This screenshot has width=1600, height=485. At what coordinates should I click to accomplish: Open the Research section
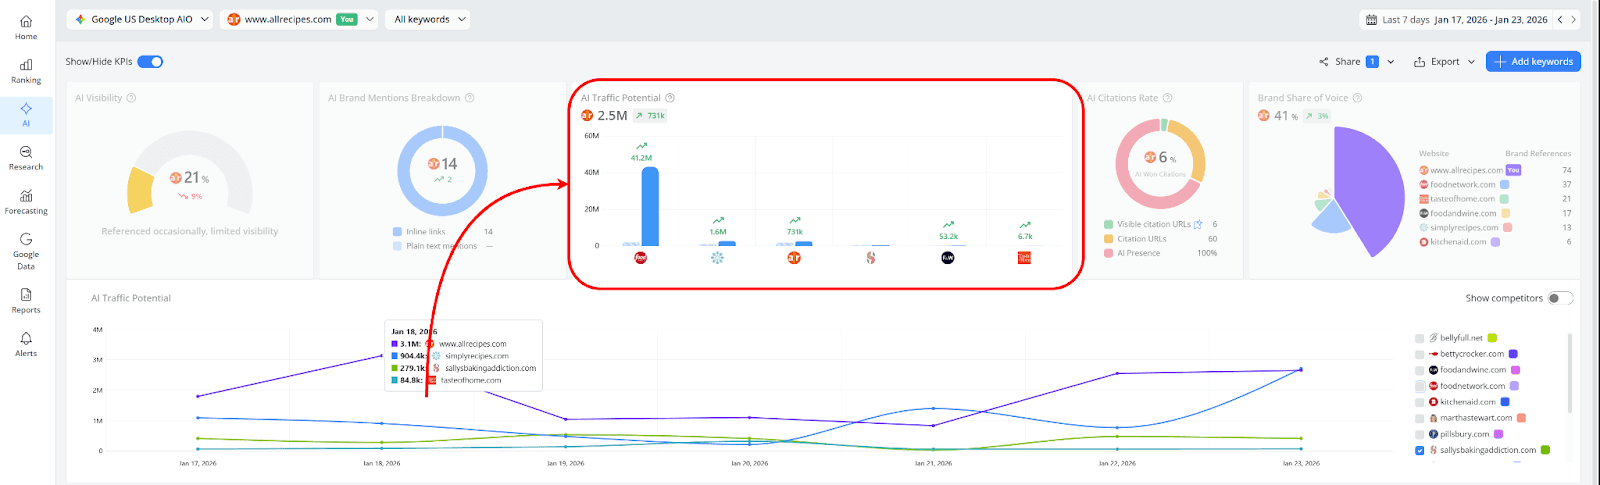(x=26, y=158)
